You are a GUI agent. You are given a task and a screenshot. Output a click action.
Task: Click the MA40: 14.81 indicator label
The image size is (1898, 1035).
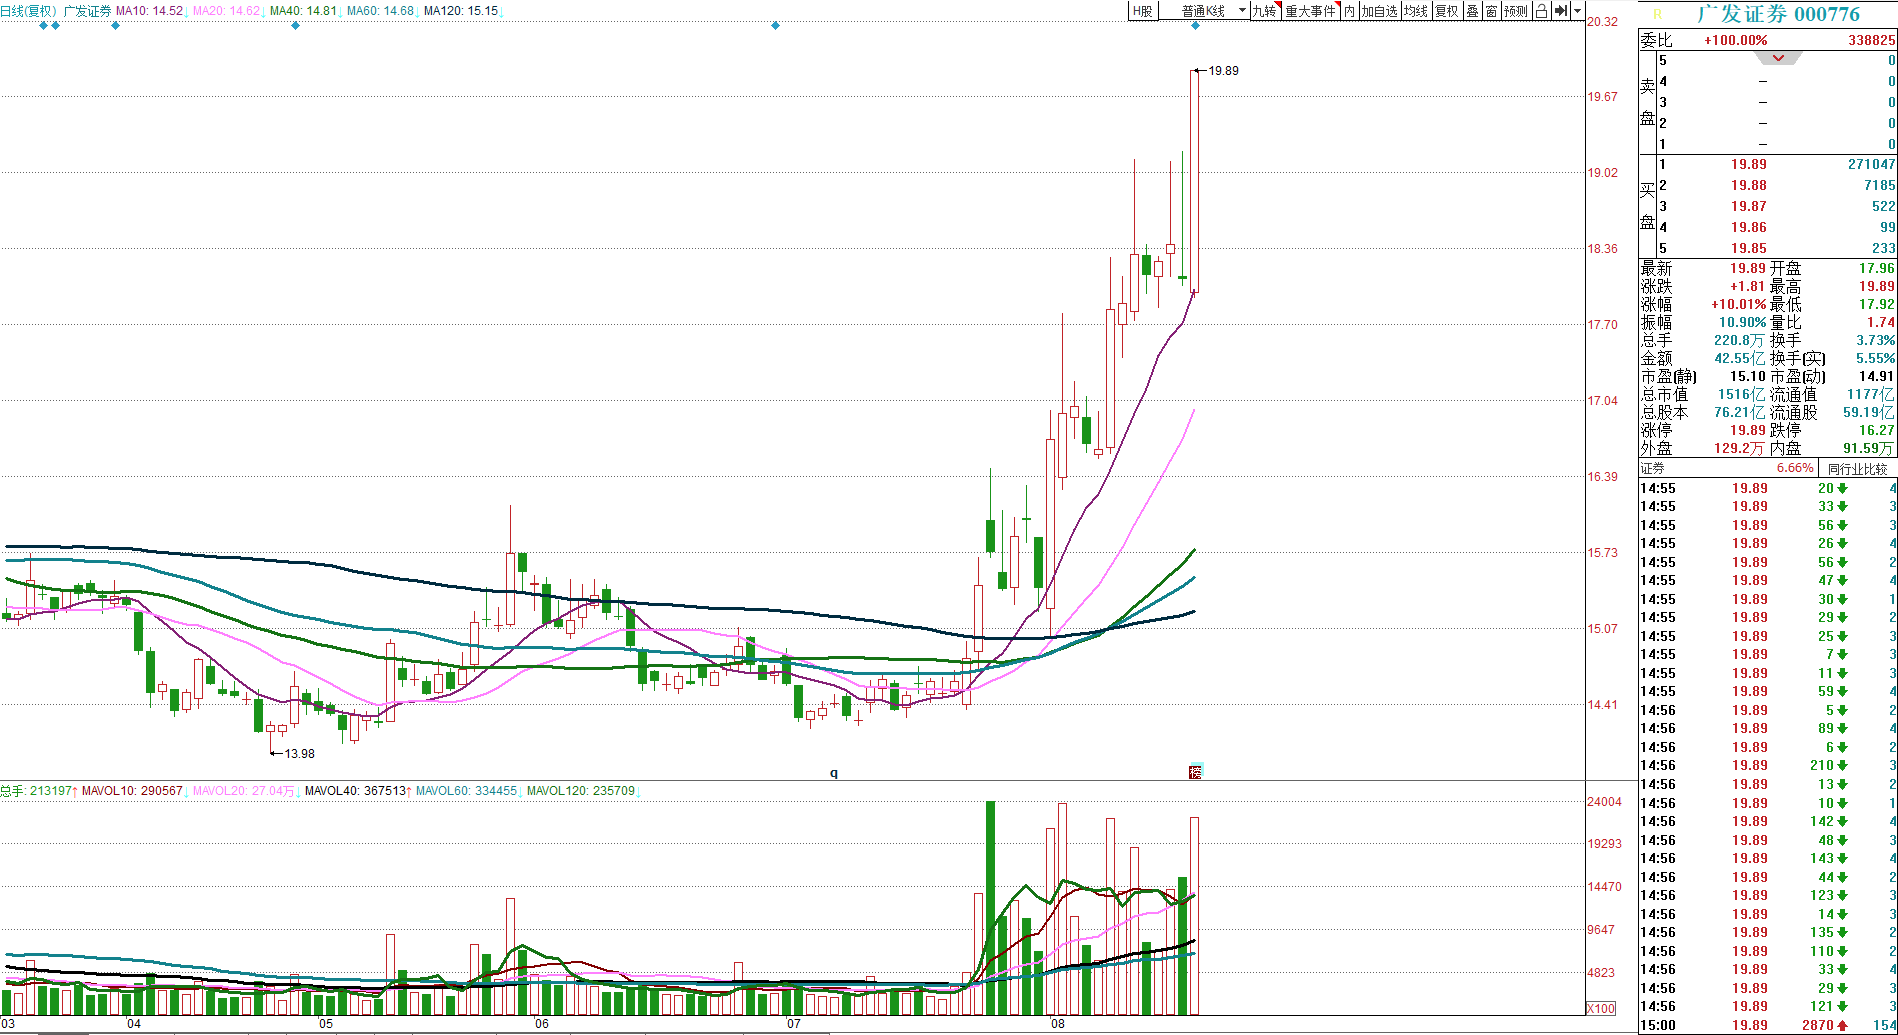click(x=303, y=11)
